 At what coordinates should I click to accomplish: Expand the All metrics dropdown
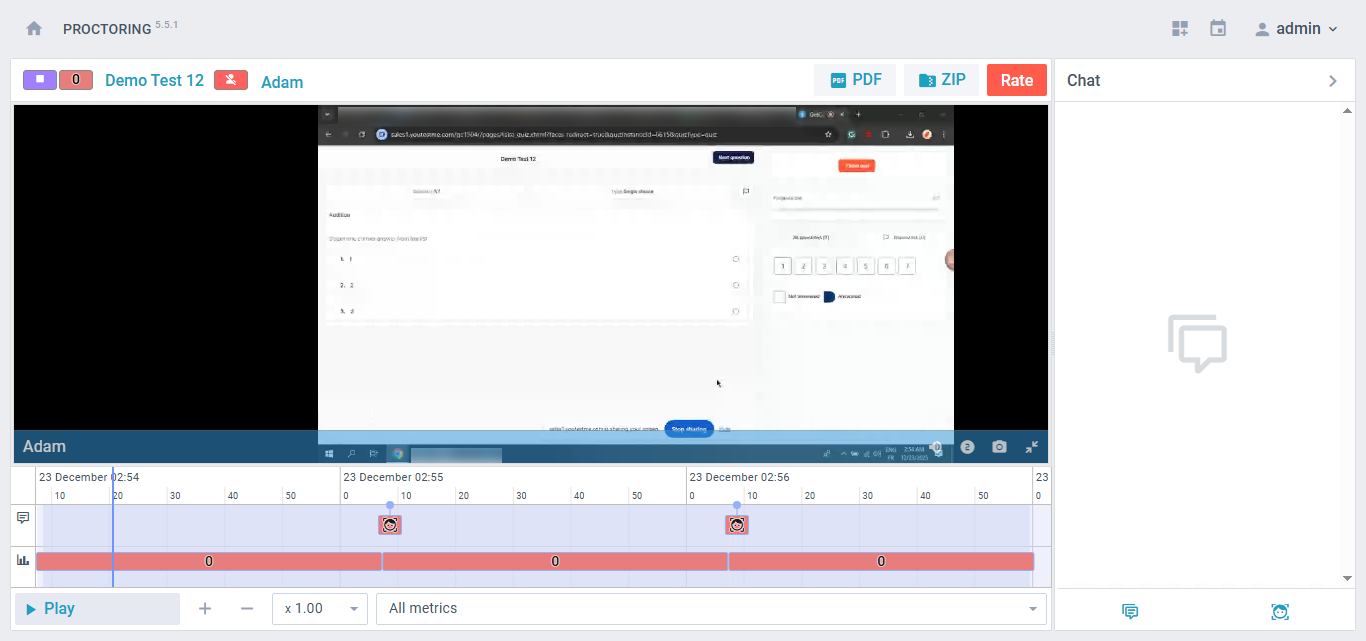(711, 609)
